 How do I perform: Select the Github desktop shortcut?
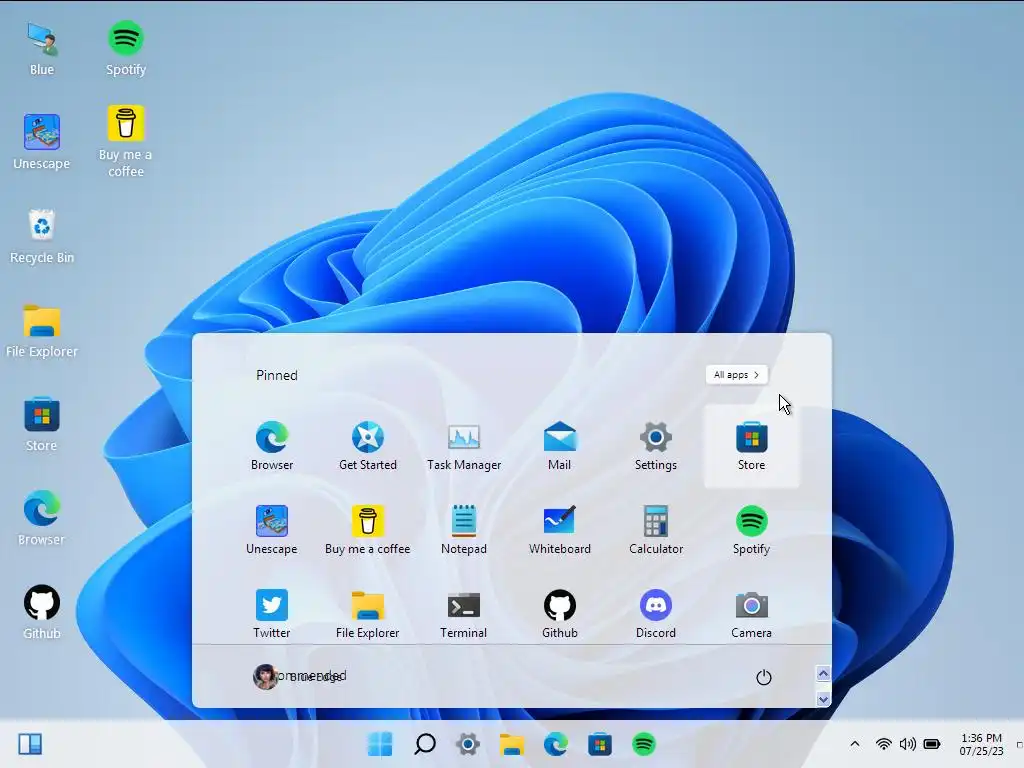42,613
